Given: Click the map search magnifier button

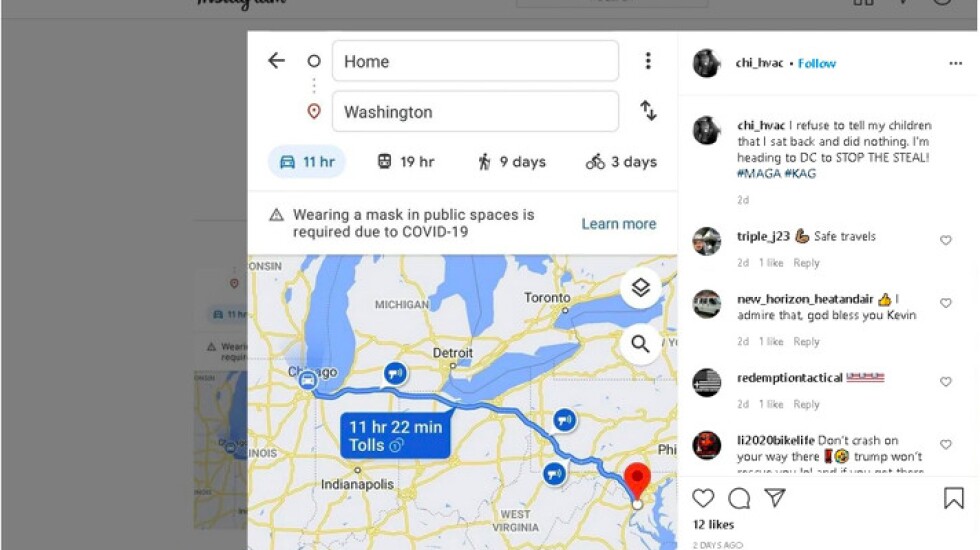Looking at the screenshot, I should tap(640, 344).
